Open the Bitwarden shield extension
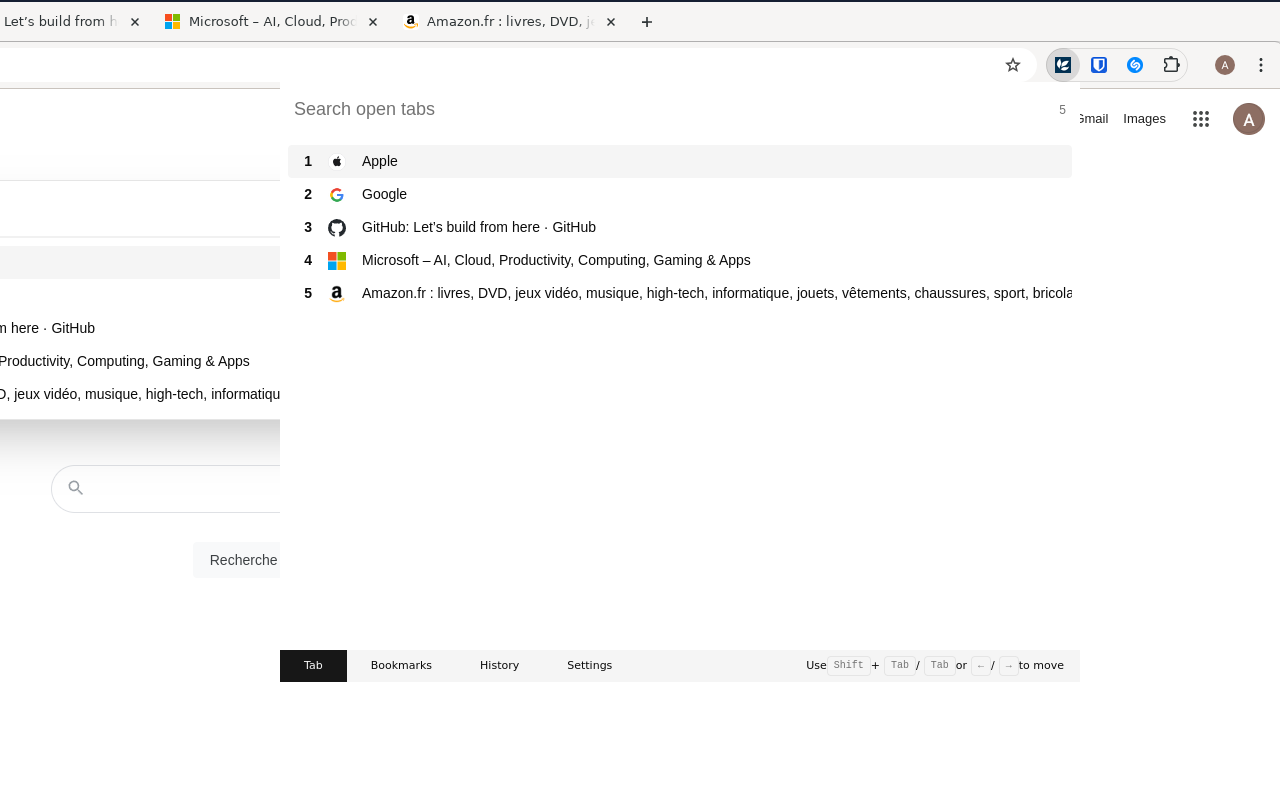 1099,65
